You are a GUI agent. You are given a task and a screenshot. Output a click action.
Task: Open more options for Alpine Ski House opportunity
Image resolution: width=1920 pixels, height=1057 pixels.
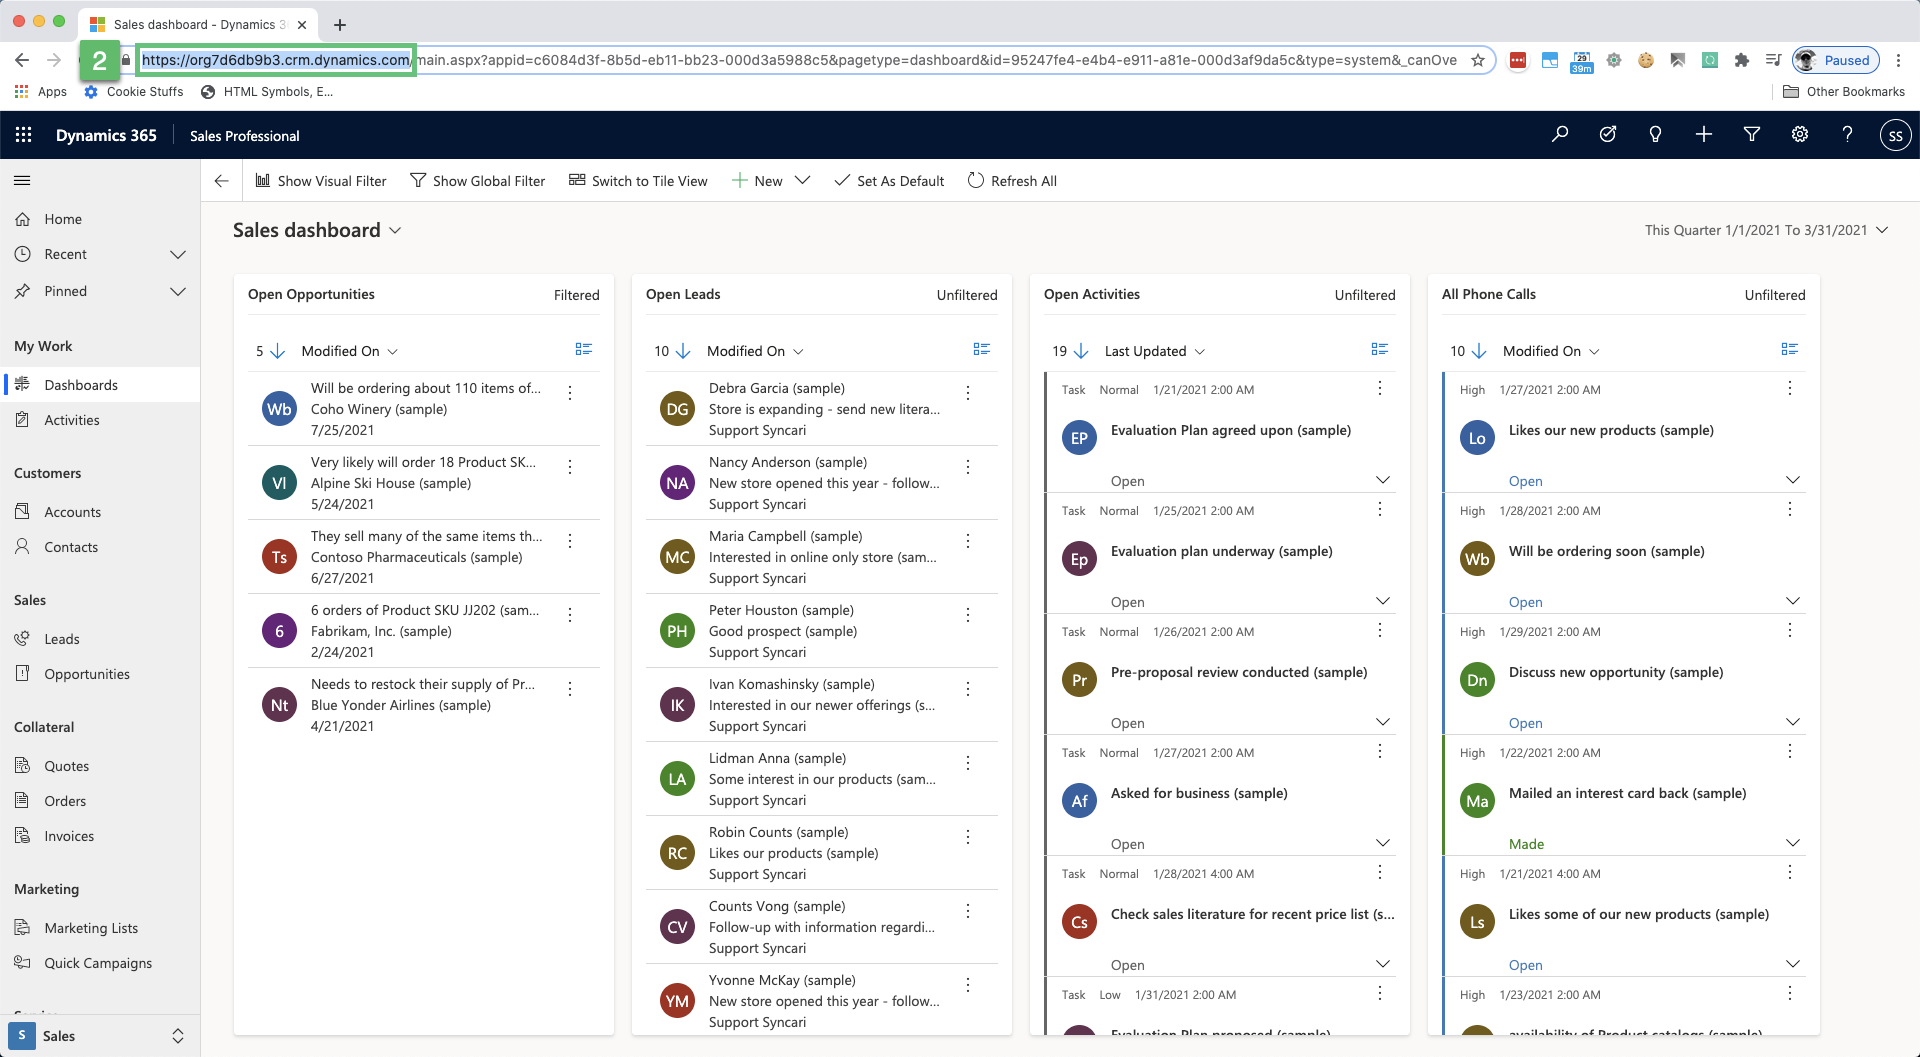tap(570, 467)
